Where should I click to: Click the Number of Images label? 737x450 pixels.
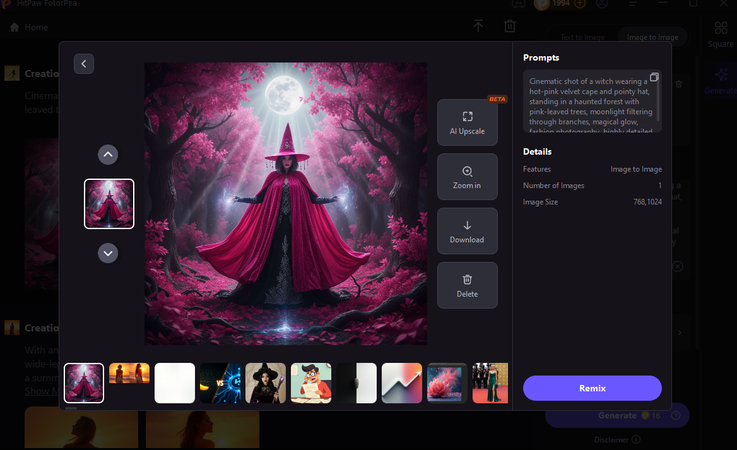point(554,185)
